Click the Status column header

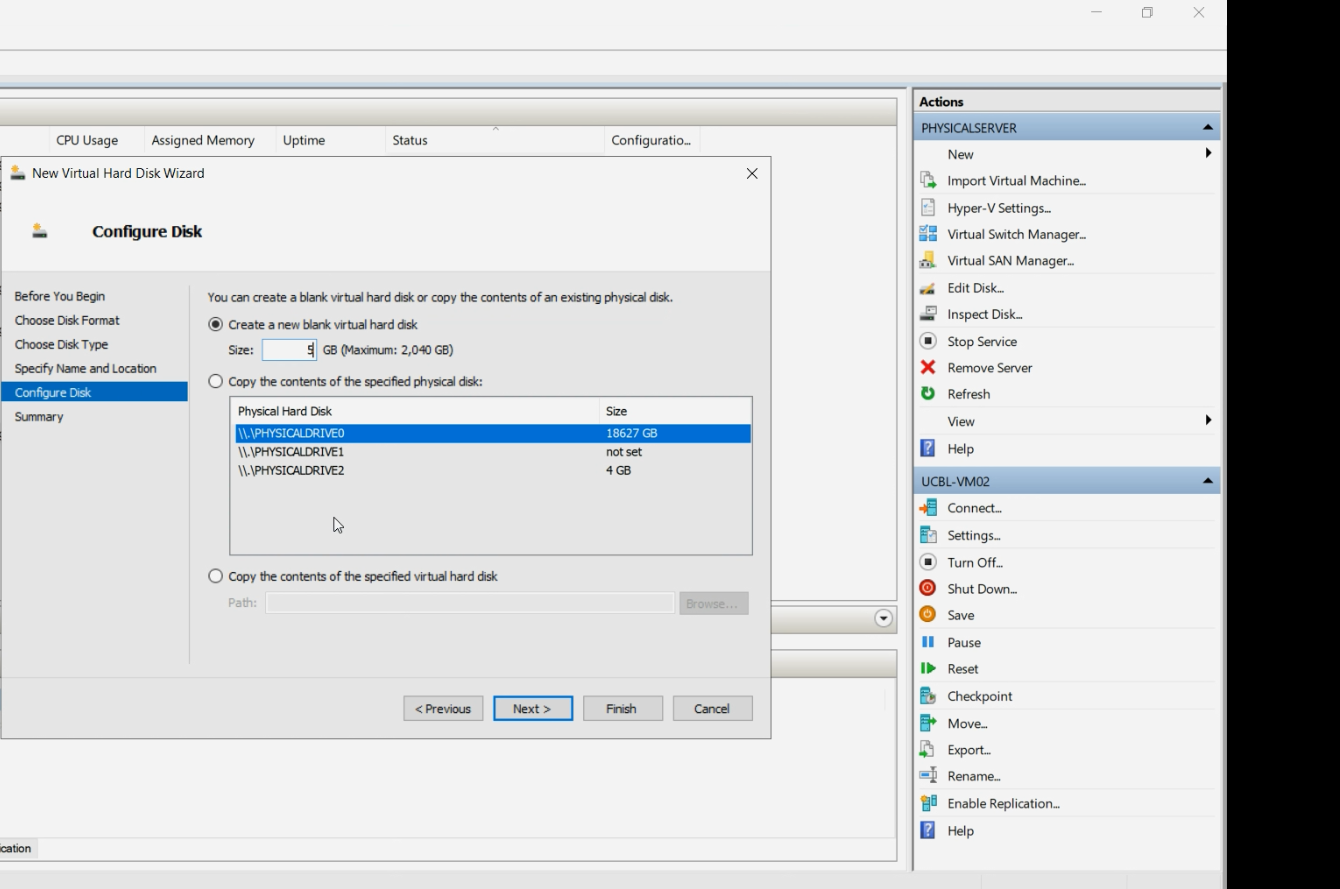coord(494,140)
